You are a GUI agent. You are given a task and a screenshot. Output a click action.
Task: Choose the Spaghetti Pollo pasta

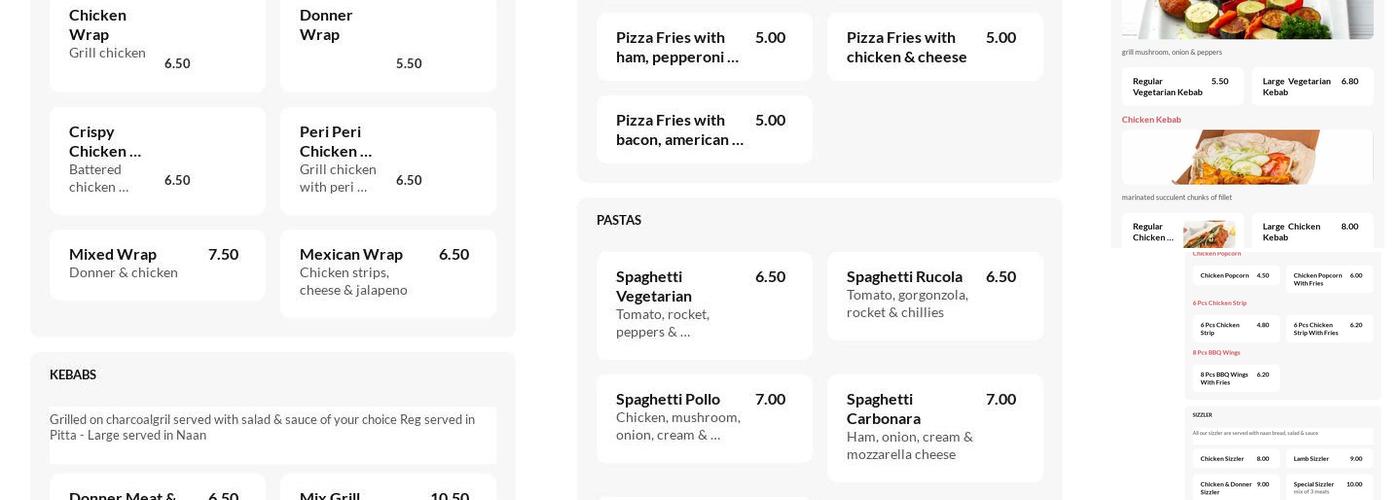click(704, 418)
